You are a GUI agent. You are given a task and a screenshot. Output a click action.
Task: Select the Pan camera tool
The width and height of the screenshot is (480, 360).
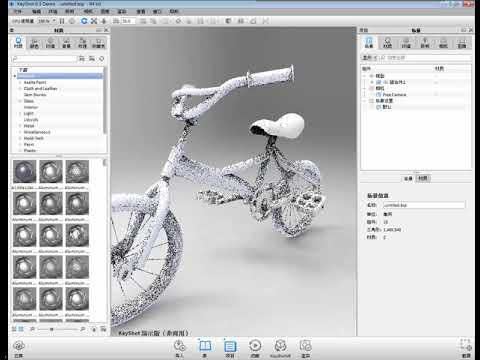click(x=94, y=21)
